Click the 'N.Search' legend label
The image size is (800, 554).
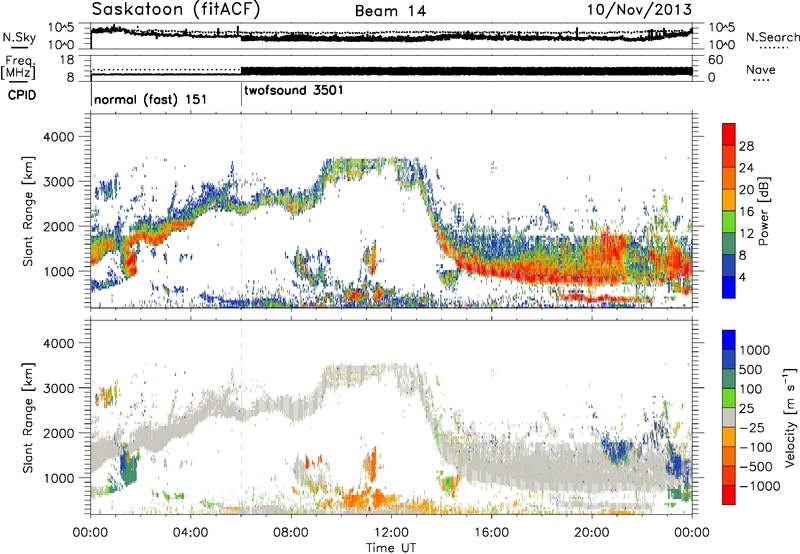coord(772,37)
